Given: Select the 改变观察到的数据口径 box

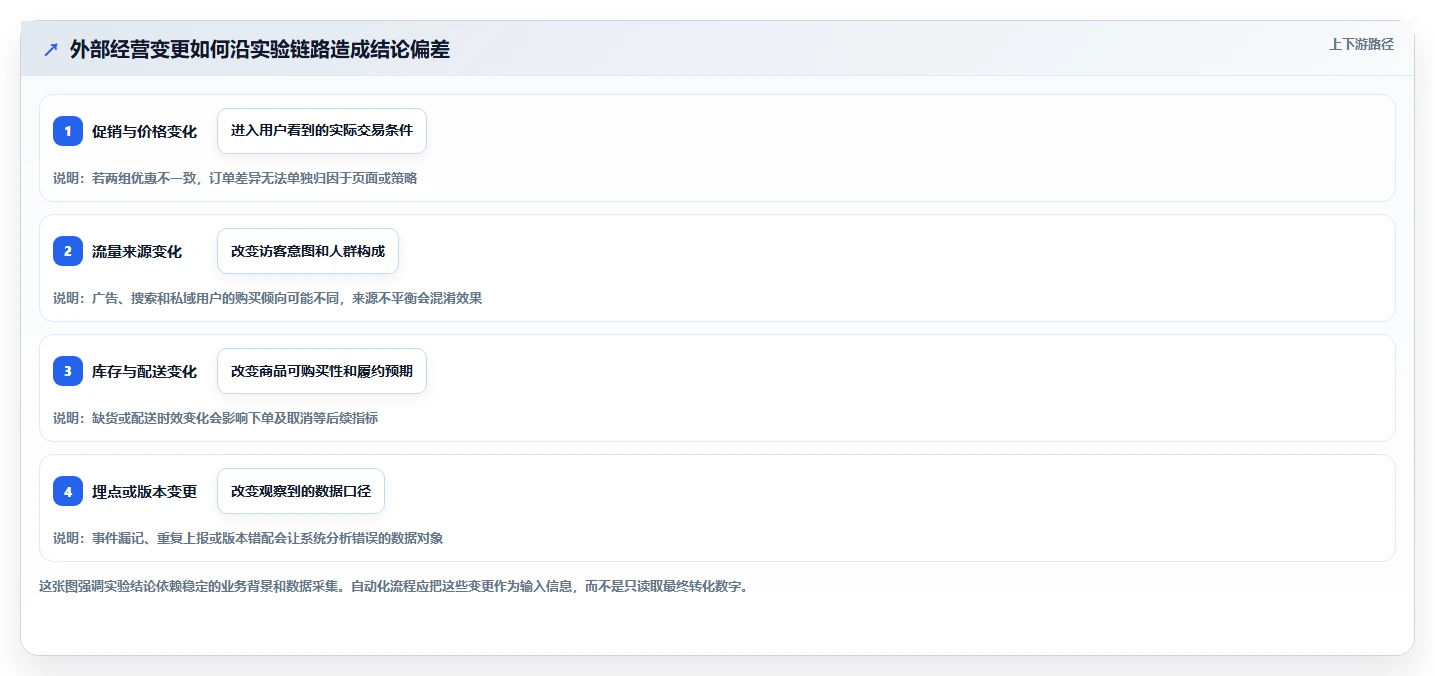Looking at the screenshot, I should point(301,491).
